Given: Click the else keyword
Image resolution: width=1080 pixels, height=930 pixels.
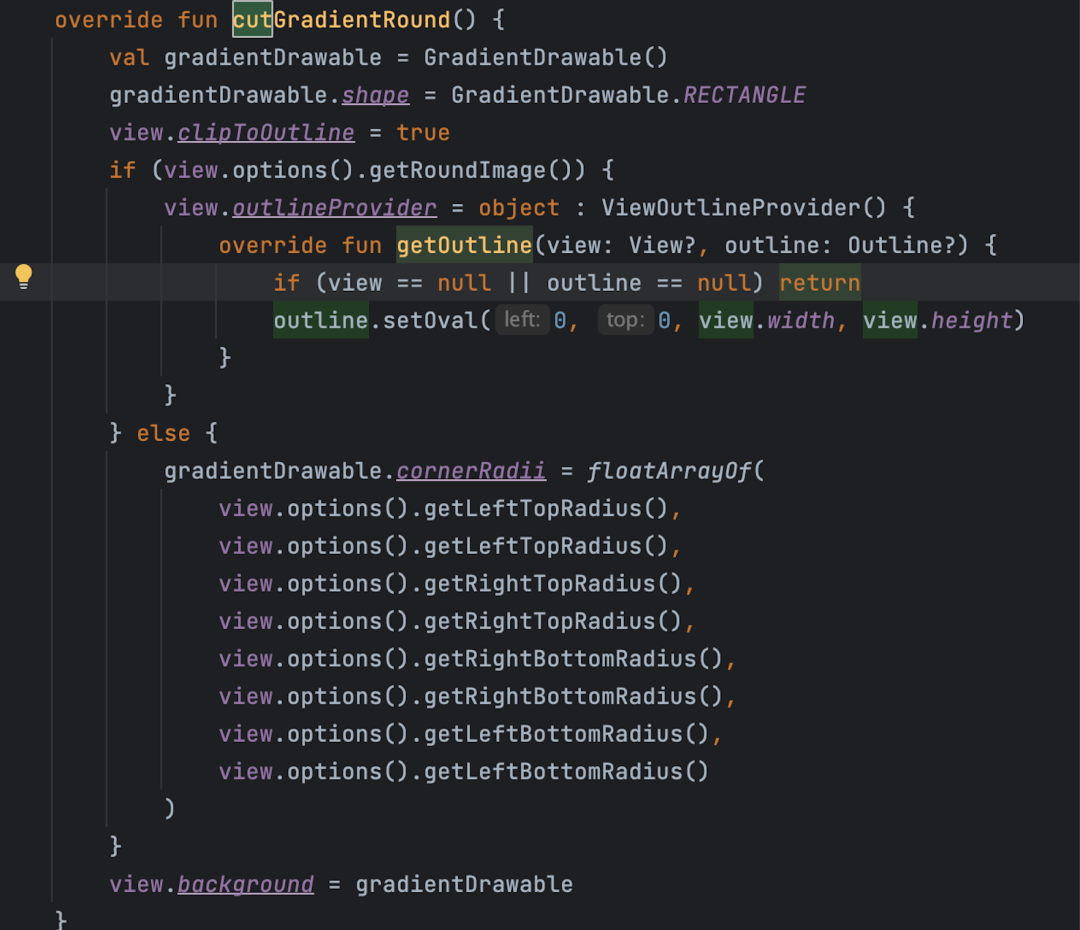Looking at the screenshot, I should point(163,433).
